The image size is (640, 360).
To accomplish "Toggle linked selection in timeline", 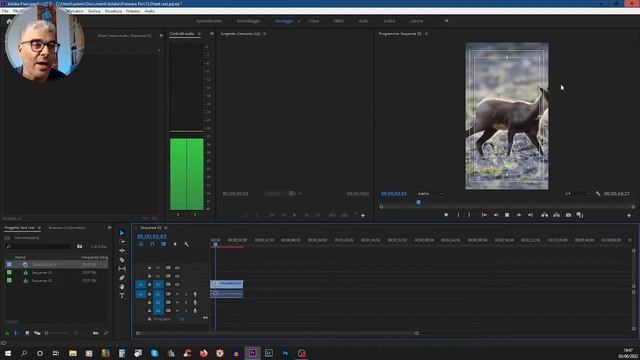I will 164,244.
